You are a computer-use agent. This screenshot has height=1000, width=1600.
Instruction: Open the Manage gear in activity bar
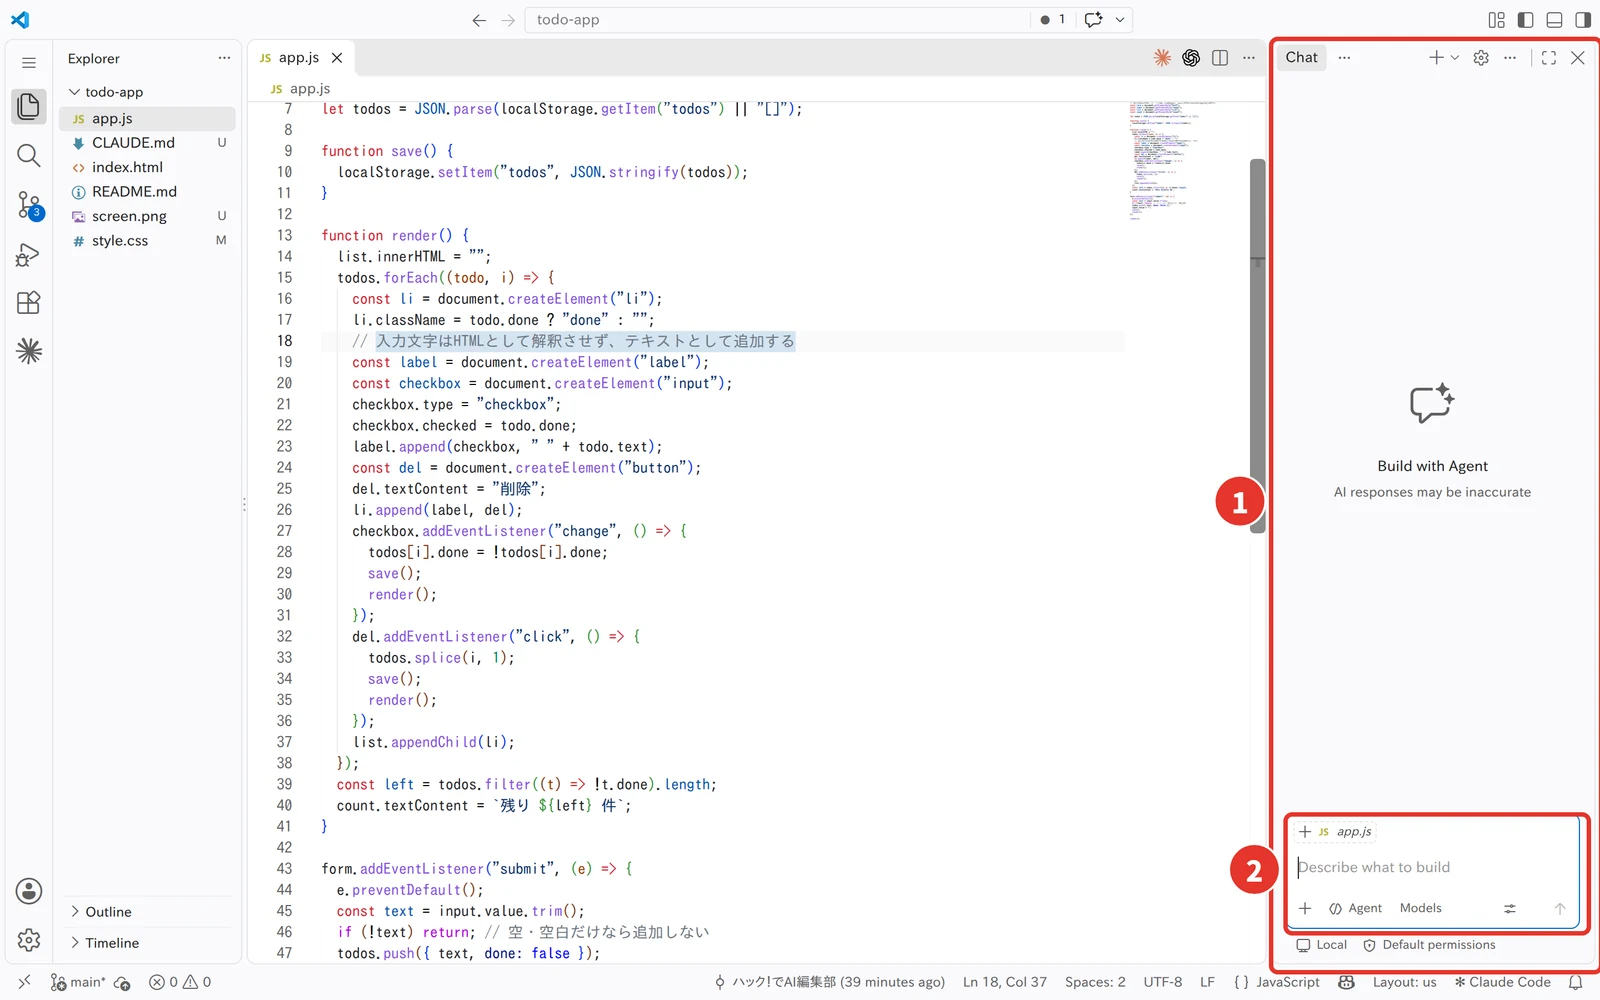pyautogui.click(x=29, y=940)
